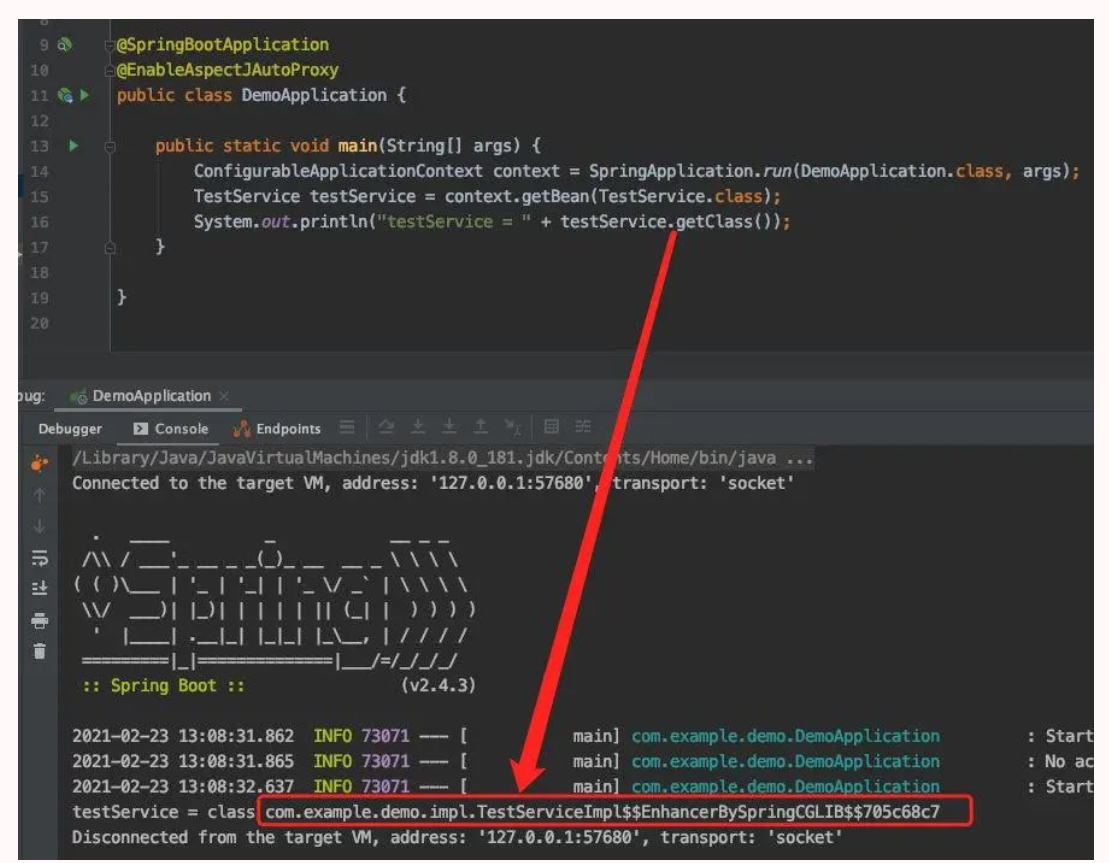This screenshot has height=863, width=1109.
Task: Click com.example.demo.DemoApplication in the 13:08:32.637 log line
Action: tap(785, 787)
